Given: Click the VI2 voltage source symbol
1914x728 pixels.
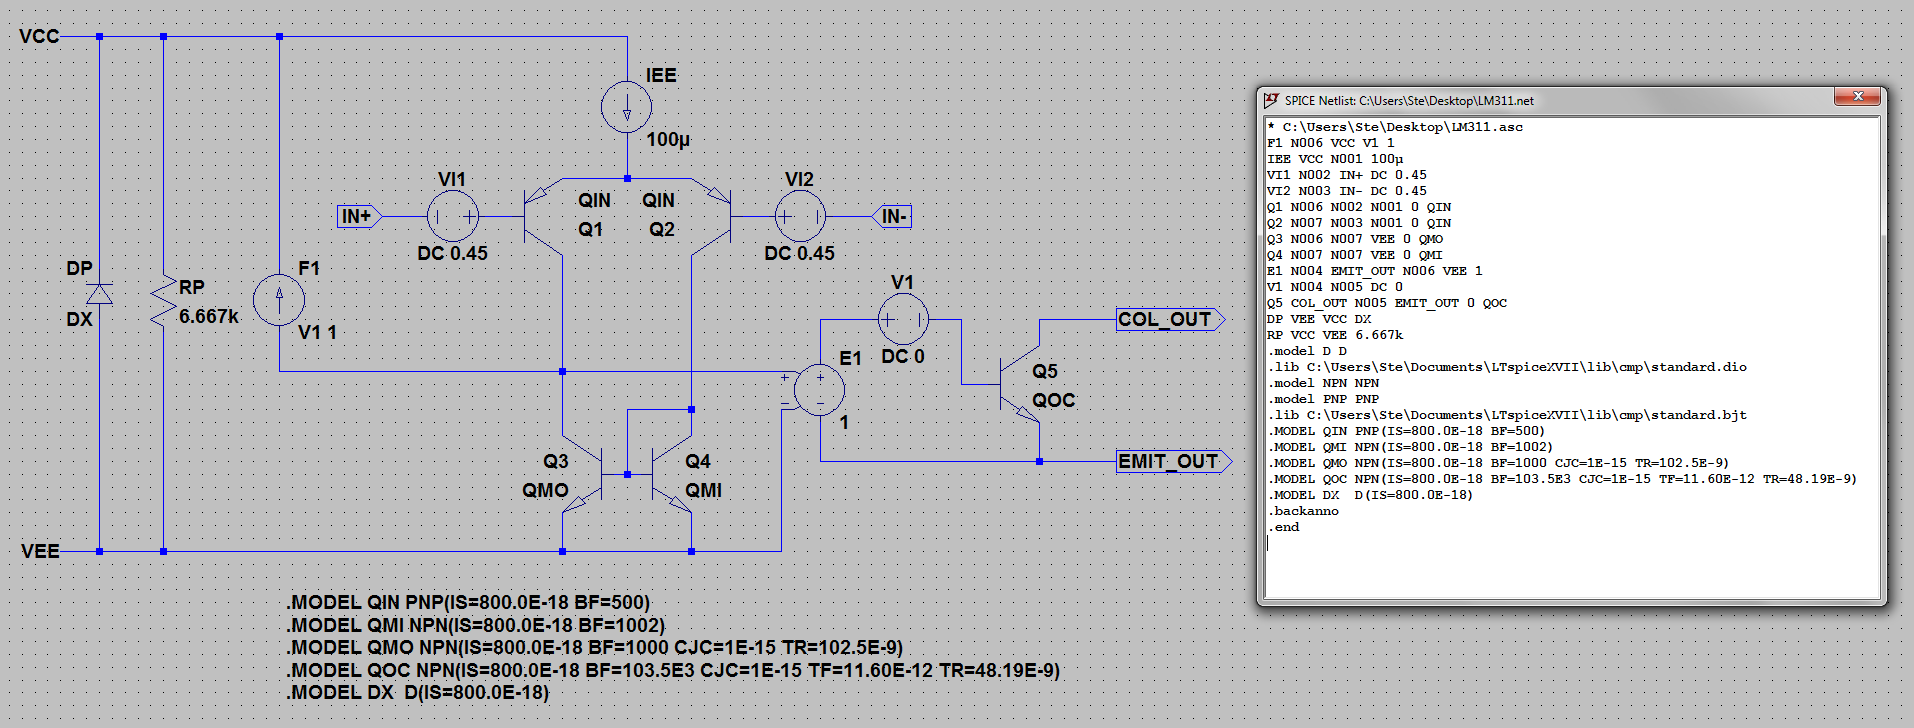Looking at the screenshot, I should tap(800, 216).
